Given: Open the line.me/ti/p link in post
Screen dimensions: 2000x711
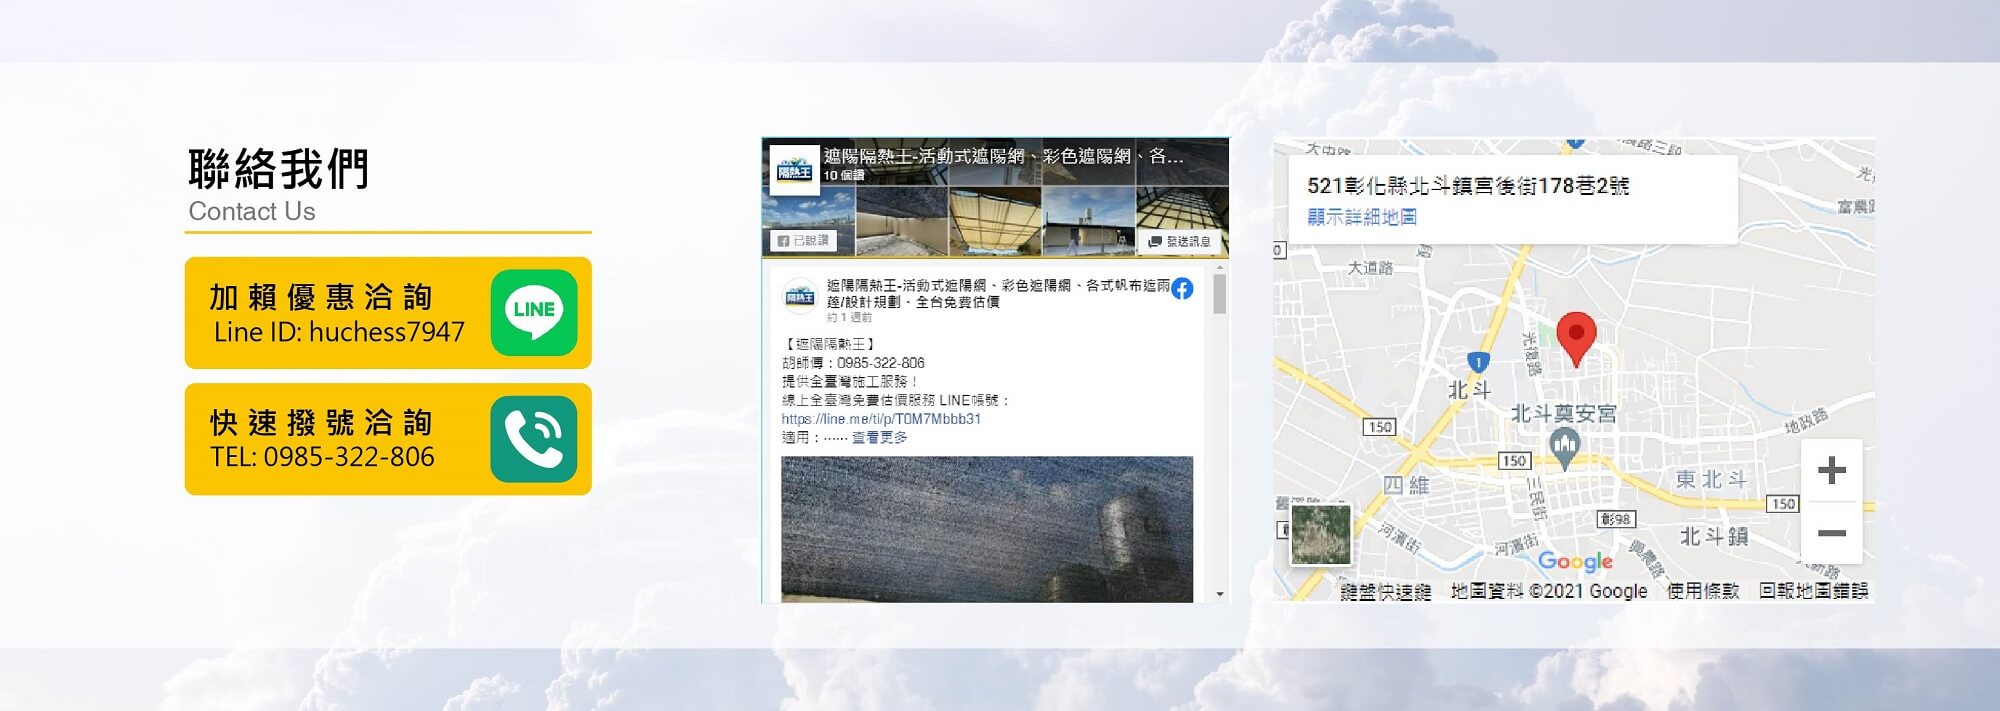Looking at the screenshot, I should tap(881, 419).
